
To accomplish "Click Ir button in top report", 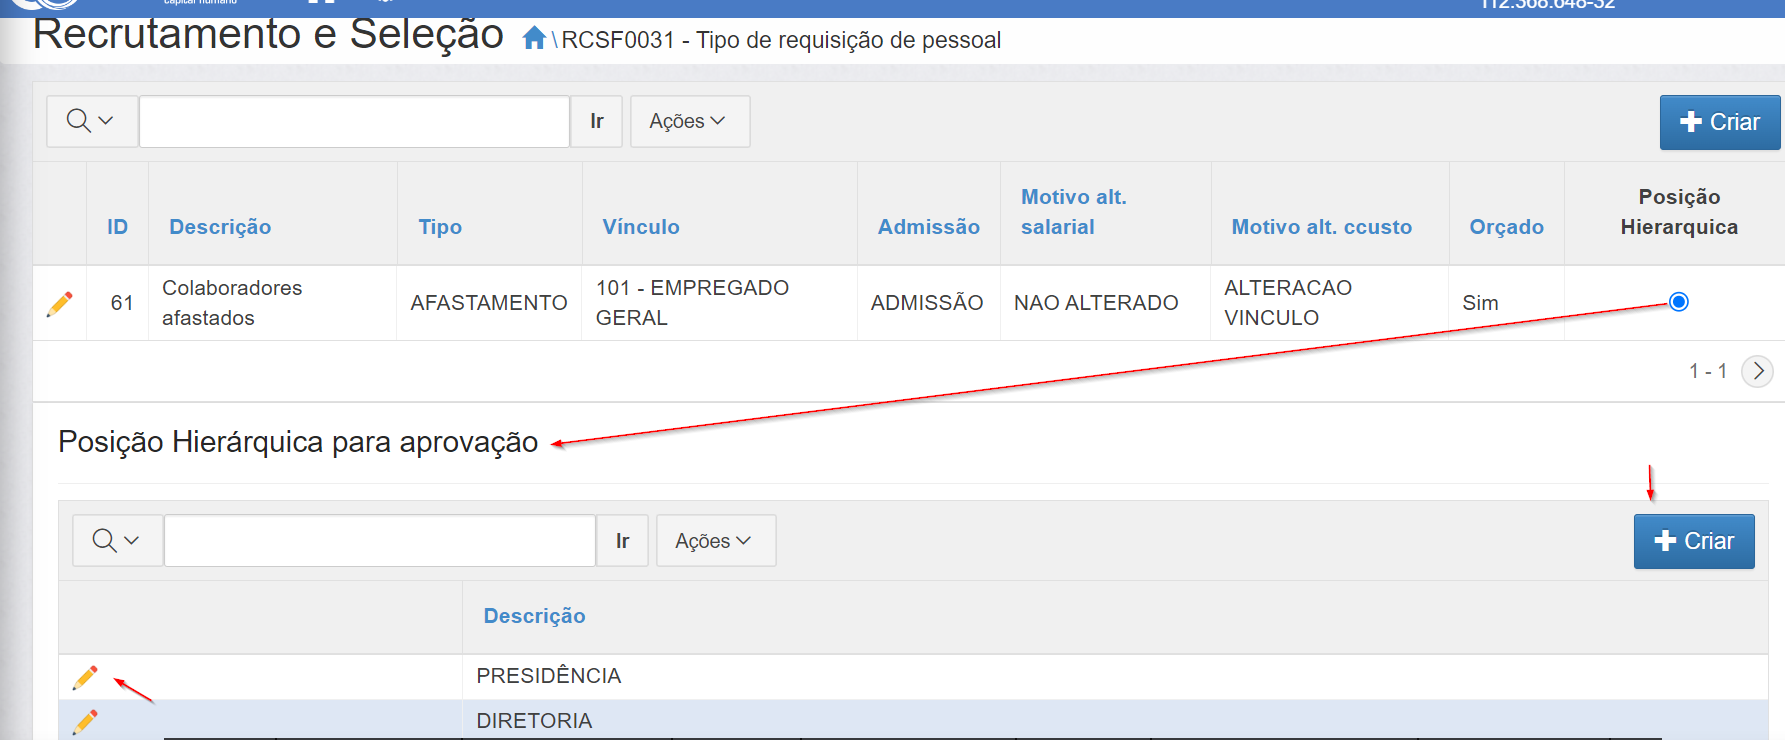I will click(596, 121).
